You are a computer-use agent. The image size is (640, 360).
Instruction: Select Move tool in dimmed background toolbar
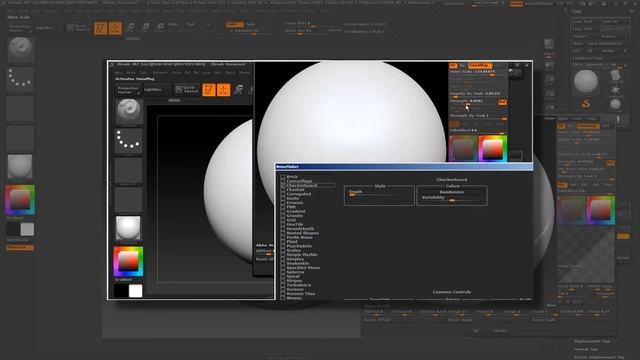click(x=131, y=28)
